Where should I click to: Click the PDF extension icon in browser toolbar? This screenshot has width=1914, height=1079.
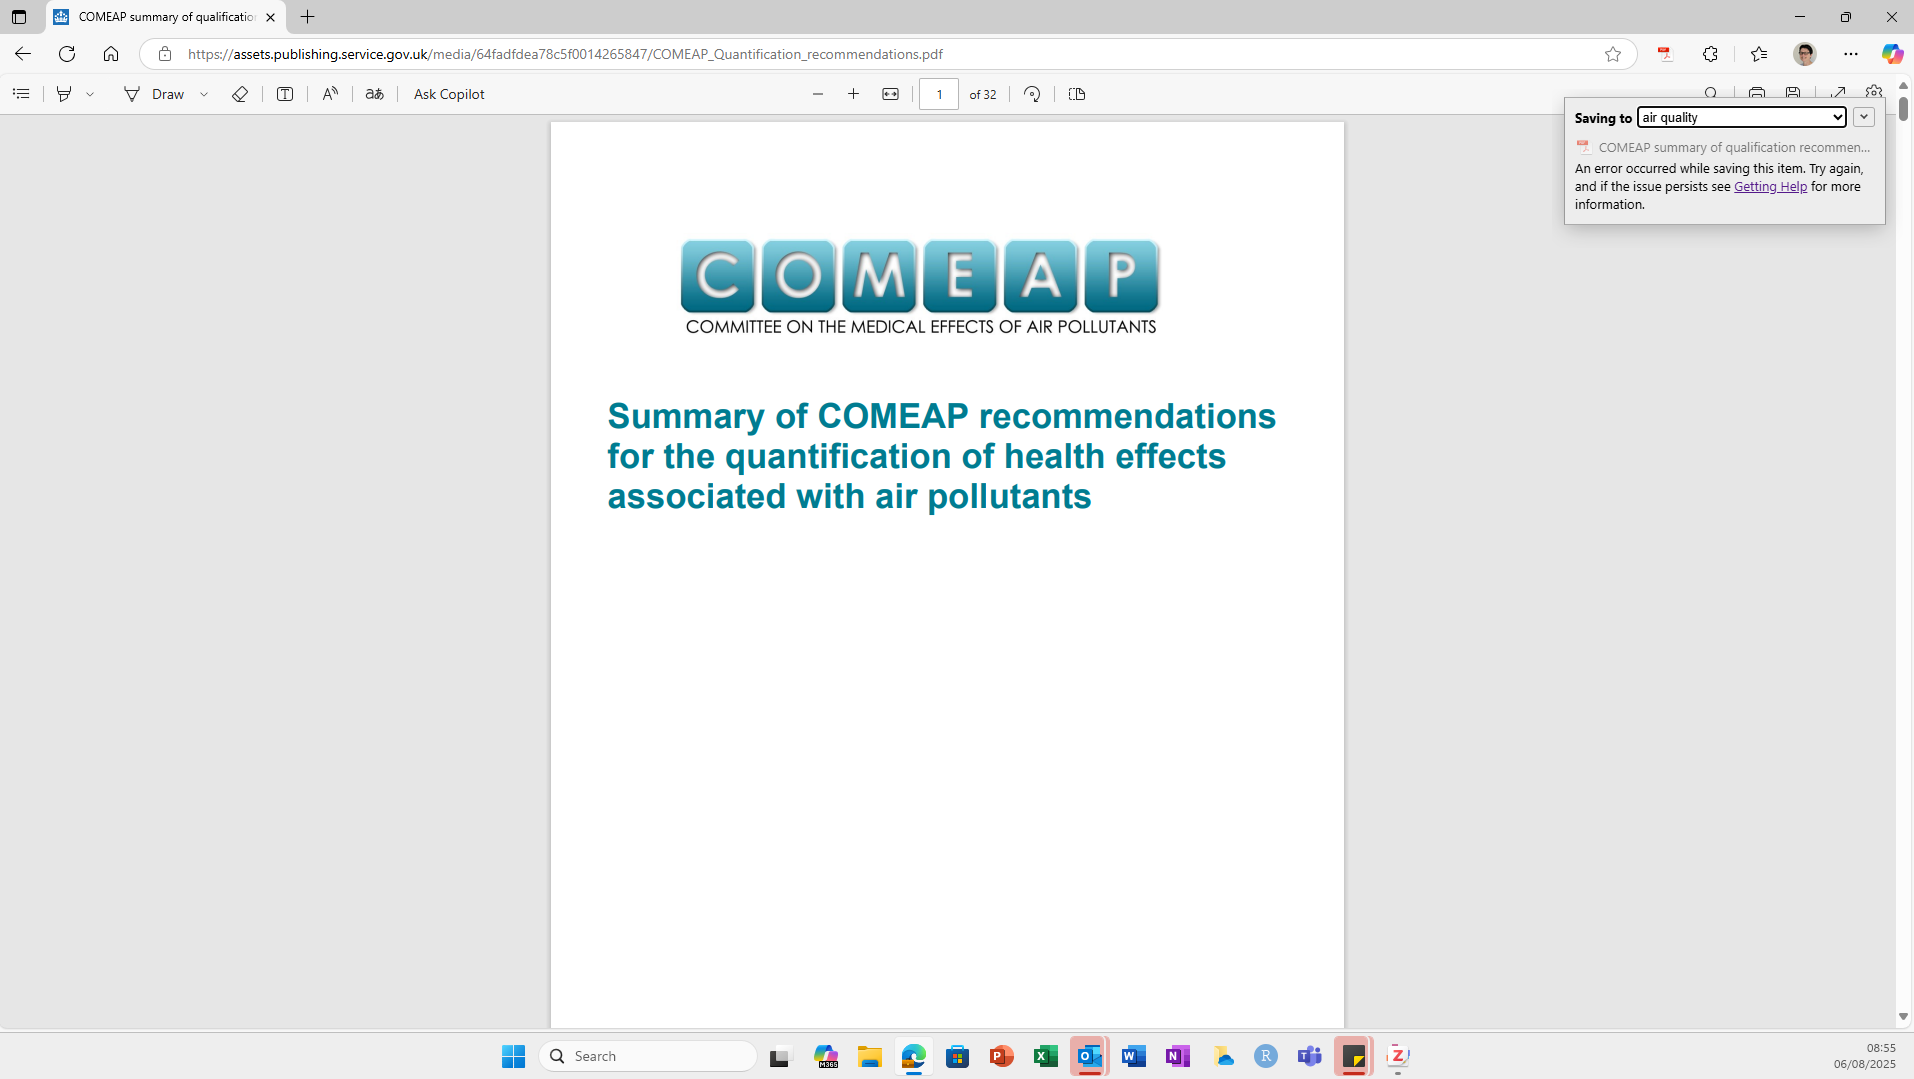(1665, 54)
